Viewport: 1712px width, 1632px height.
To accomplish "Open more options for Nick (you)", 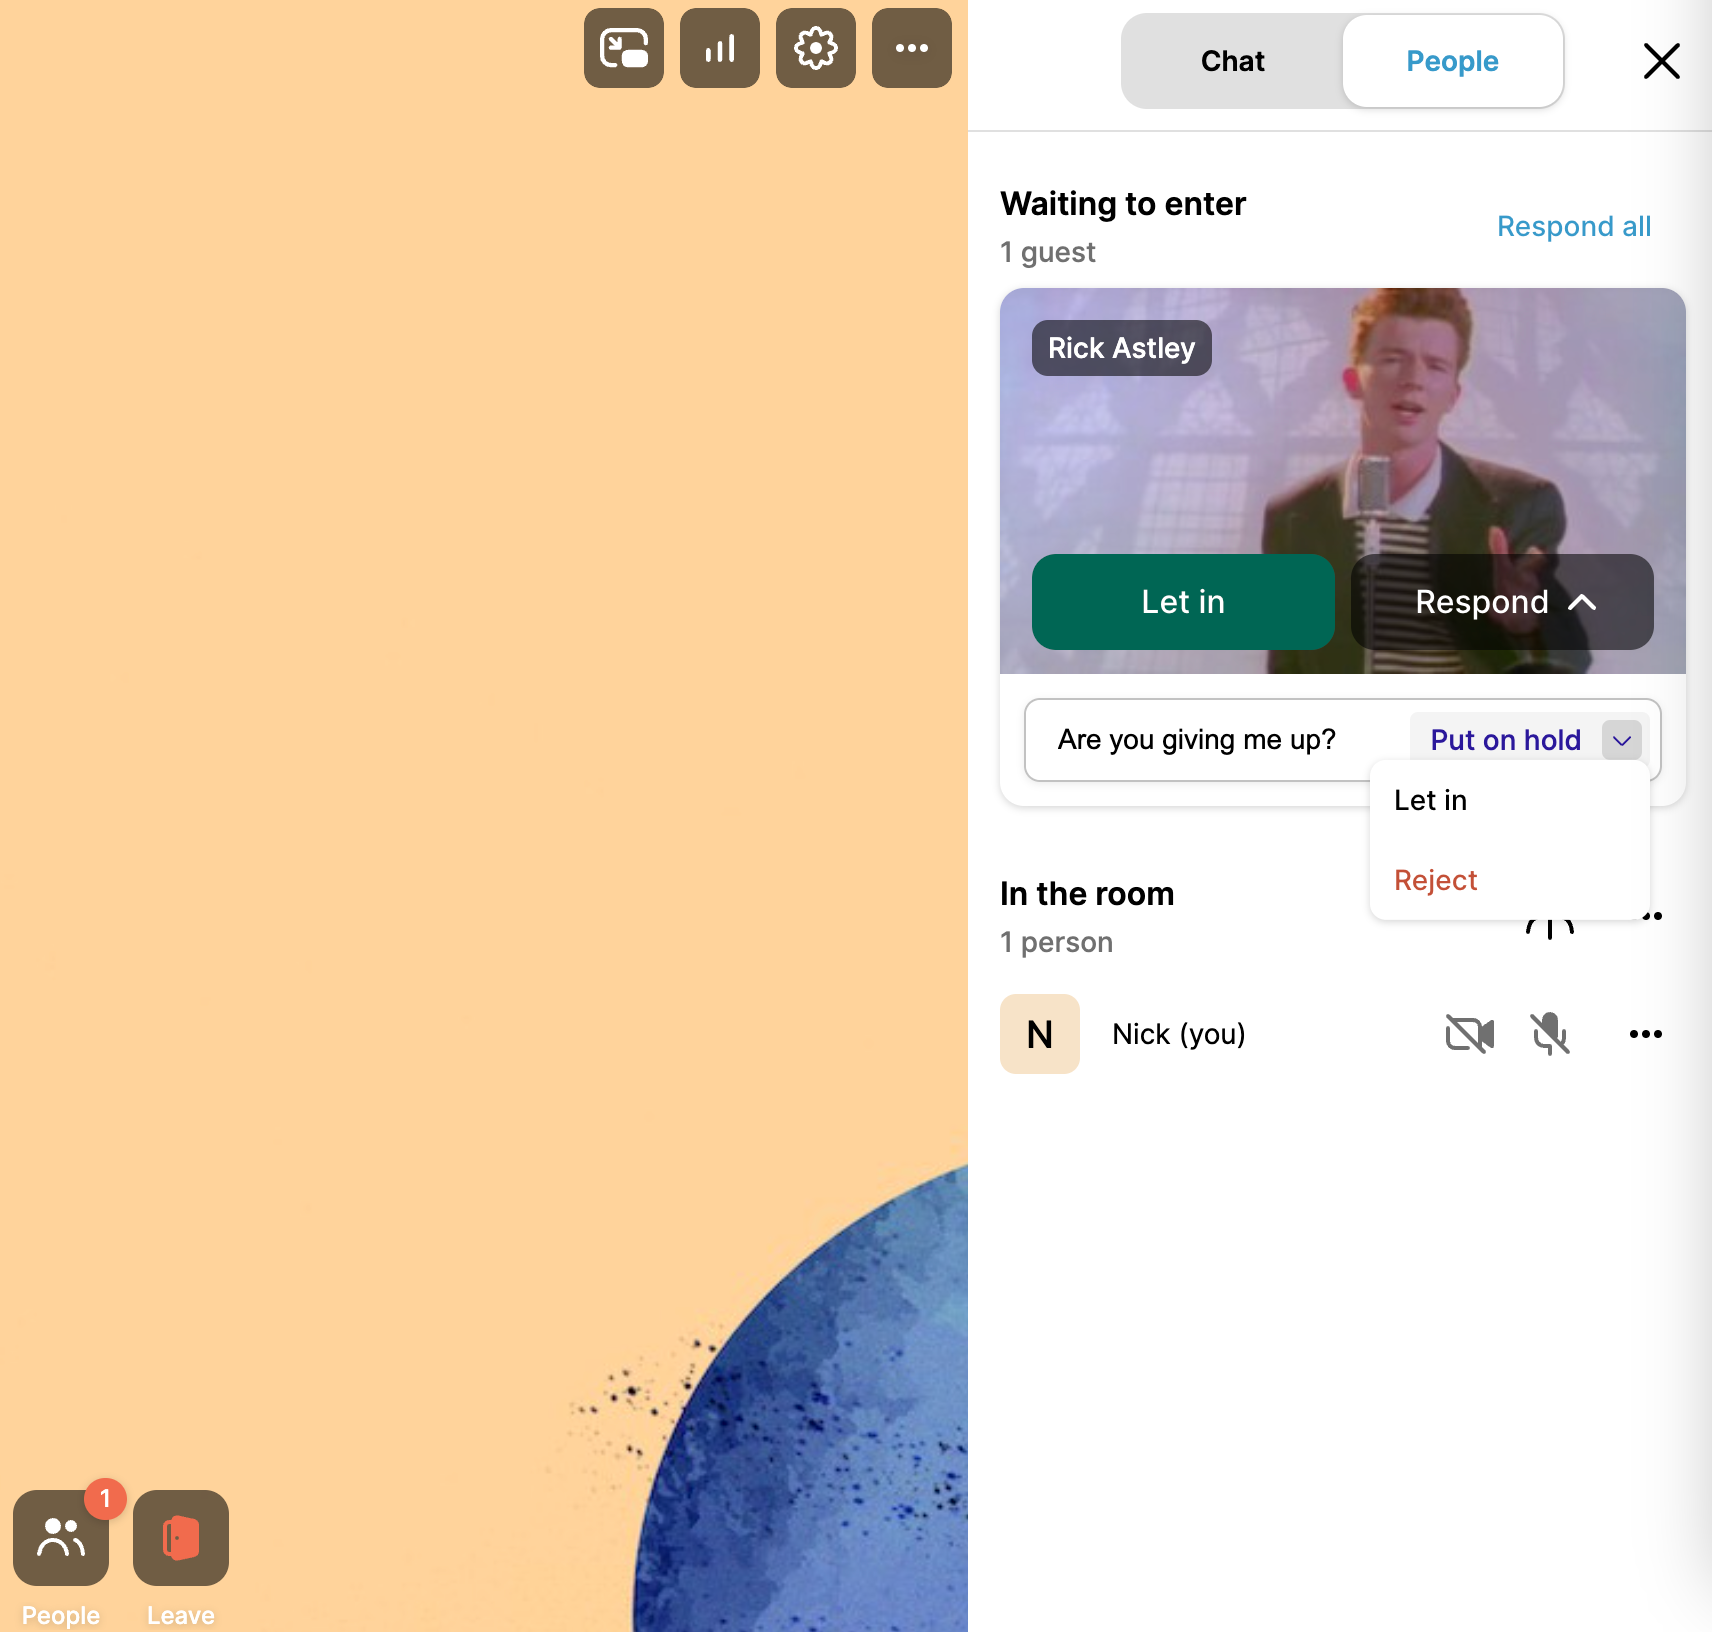I will coord(1645,1034).
